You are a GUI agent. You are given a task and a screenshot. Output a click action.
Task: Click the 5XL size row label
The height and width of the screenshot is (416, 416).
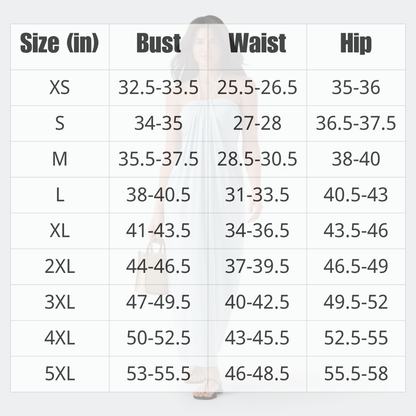(60, 374)
